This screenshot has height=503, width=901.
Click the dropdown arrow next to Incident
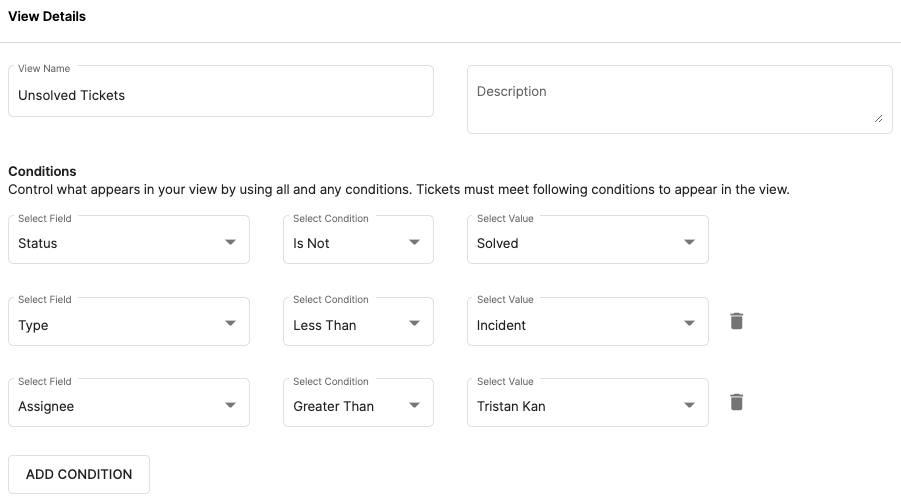(690, 324)
